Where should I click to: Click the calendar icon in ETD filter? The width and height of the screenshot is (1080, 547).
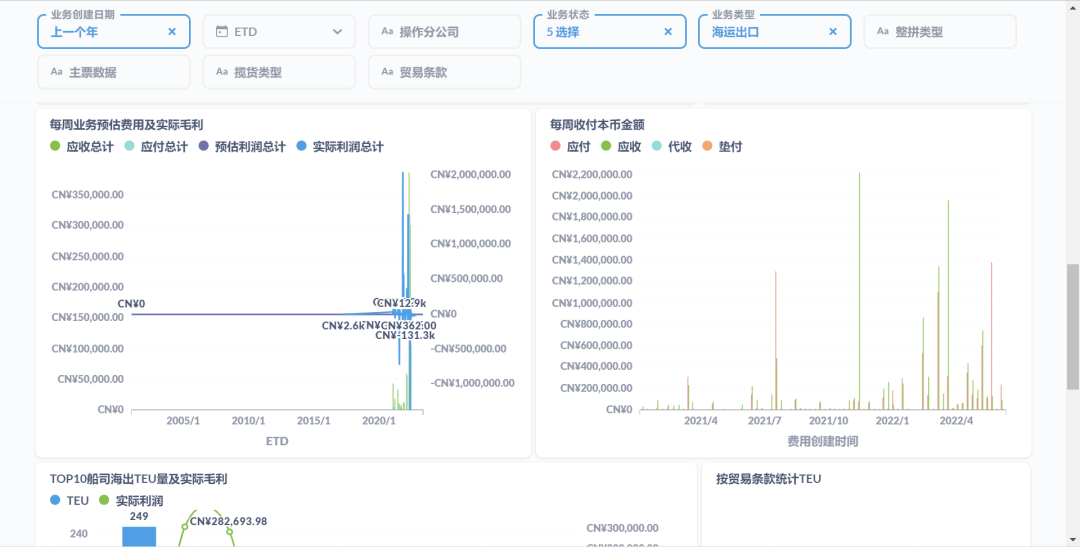click(222, 32)
